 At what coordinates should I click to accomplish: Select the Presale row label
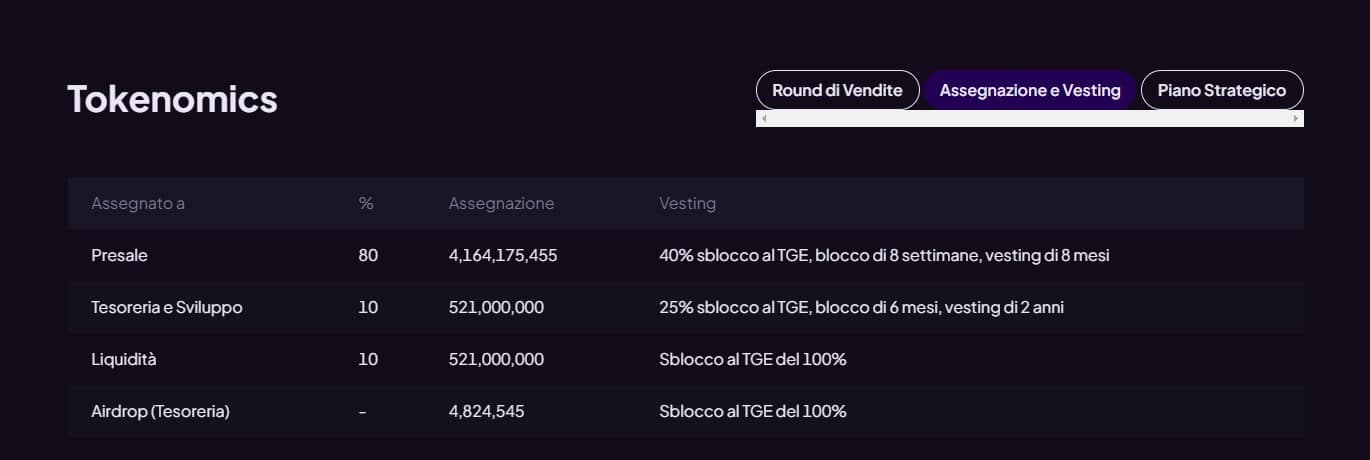tap(119, 255)
